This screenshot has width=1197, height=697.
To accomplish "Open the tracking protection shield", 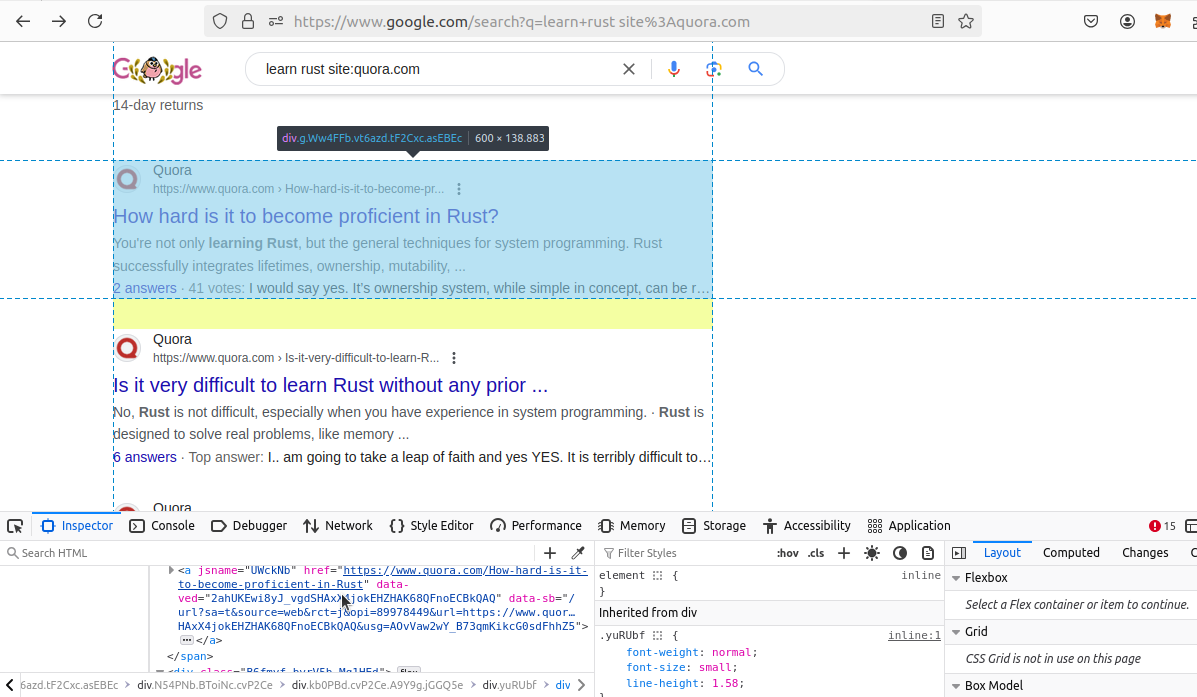I will pos(220,21).
